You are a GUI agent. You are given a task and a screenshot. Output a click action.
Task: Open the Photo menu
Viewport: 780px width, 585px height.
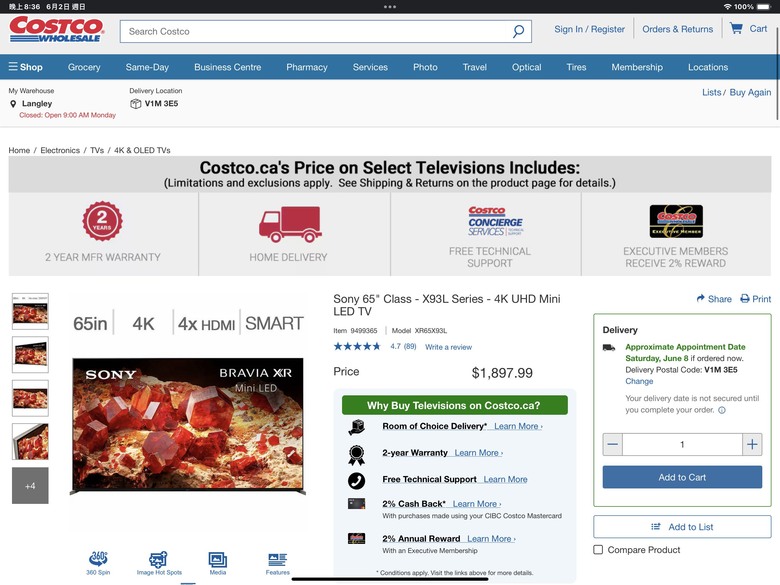[x=425, y=67]
